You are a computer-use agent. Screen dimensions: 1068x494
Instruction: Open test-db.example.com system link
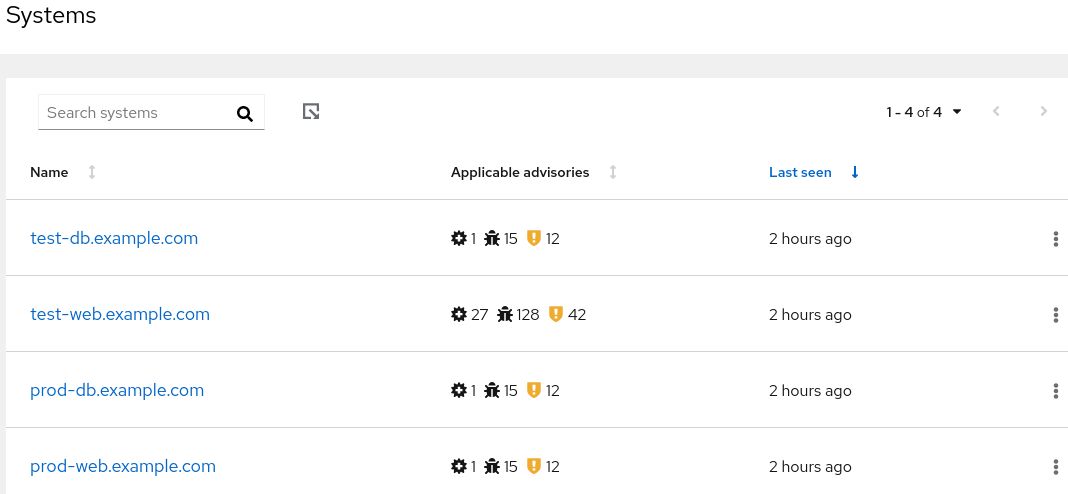pyautogui.click(x=114, y=239)
